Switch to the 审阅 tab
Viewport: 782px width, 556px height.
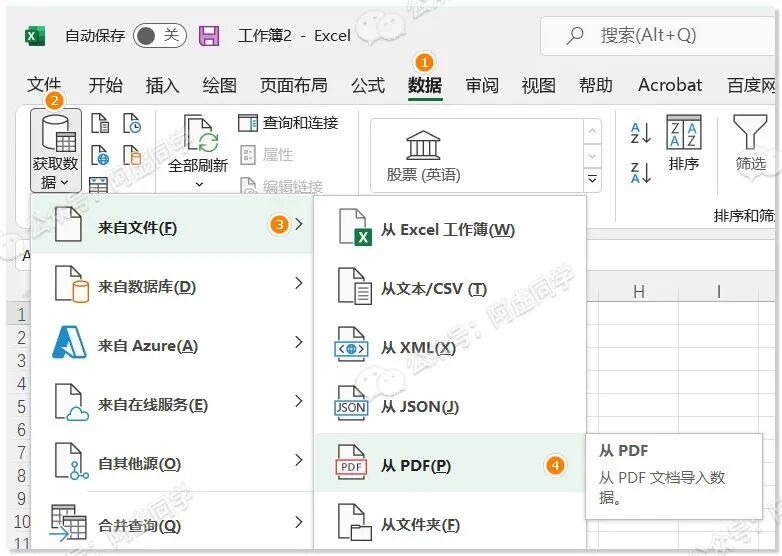(482, 85)
